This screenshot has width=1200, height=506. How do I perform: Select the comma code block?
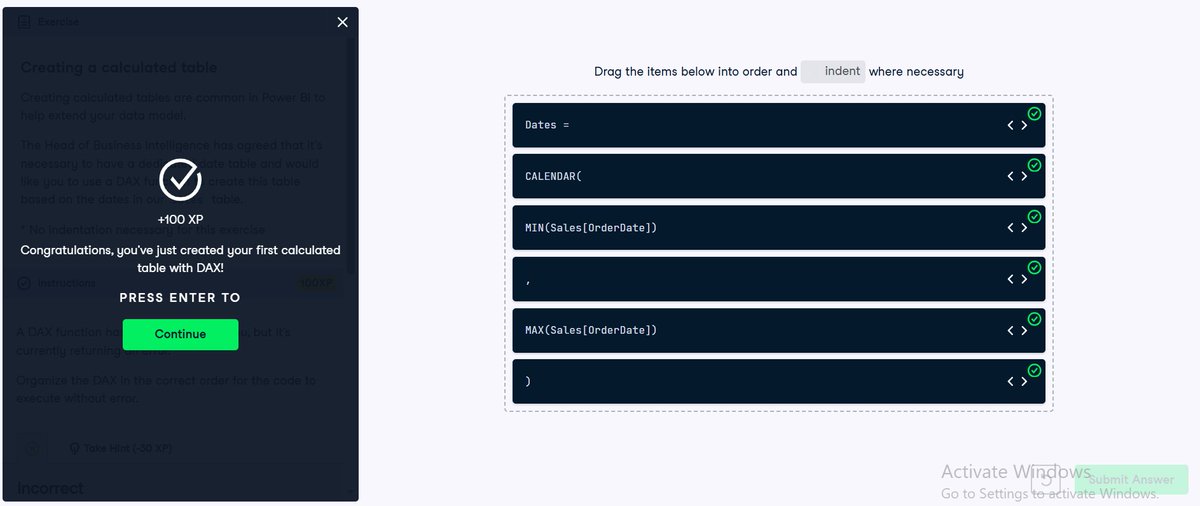tap(778, 279)
